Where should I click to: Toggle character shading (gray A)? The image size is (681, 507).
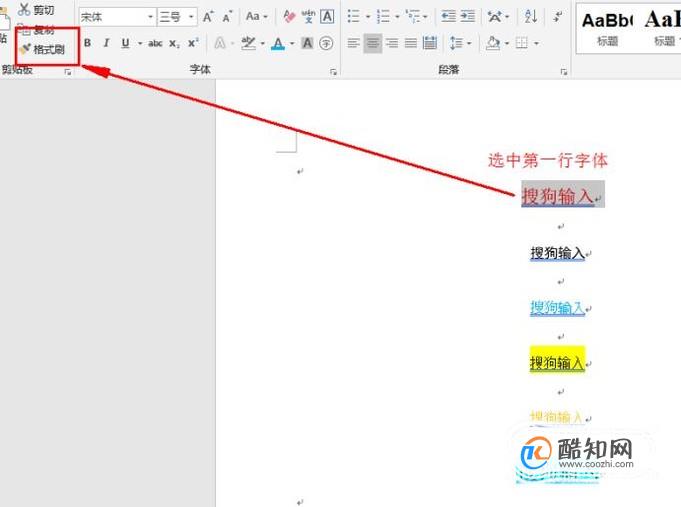point(307,43)
